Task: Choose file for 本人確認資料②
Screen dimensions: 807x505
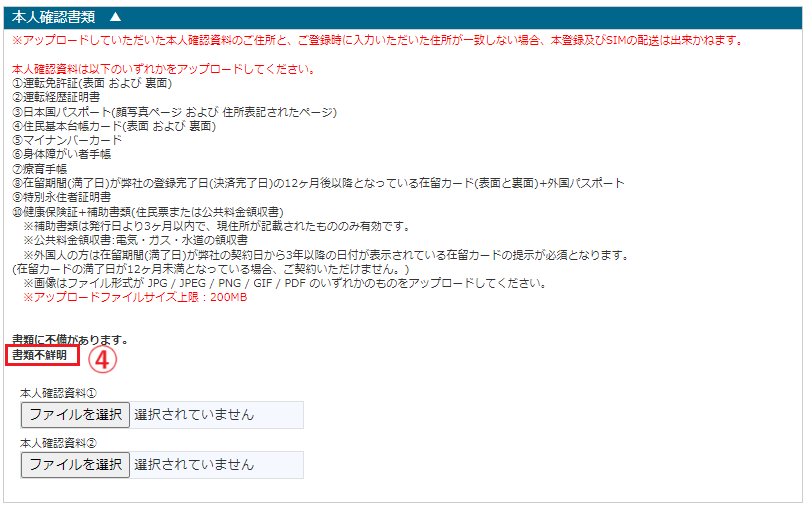Action: point(75,464)
